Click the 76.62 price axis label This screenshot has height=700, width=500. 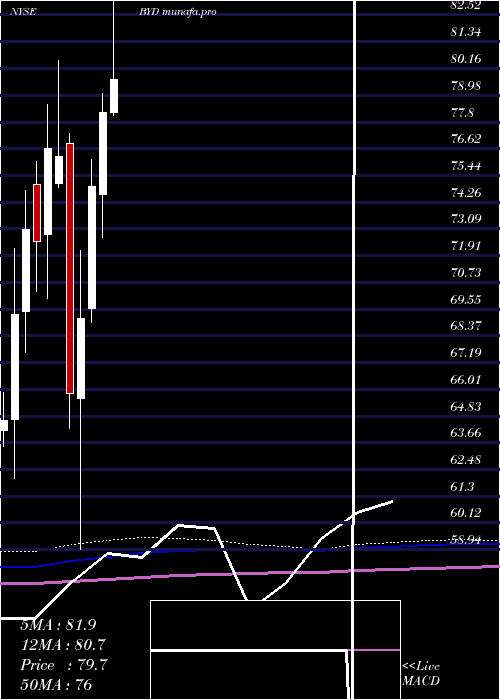(x=466, y=139)
